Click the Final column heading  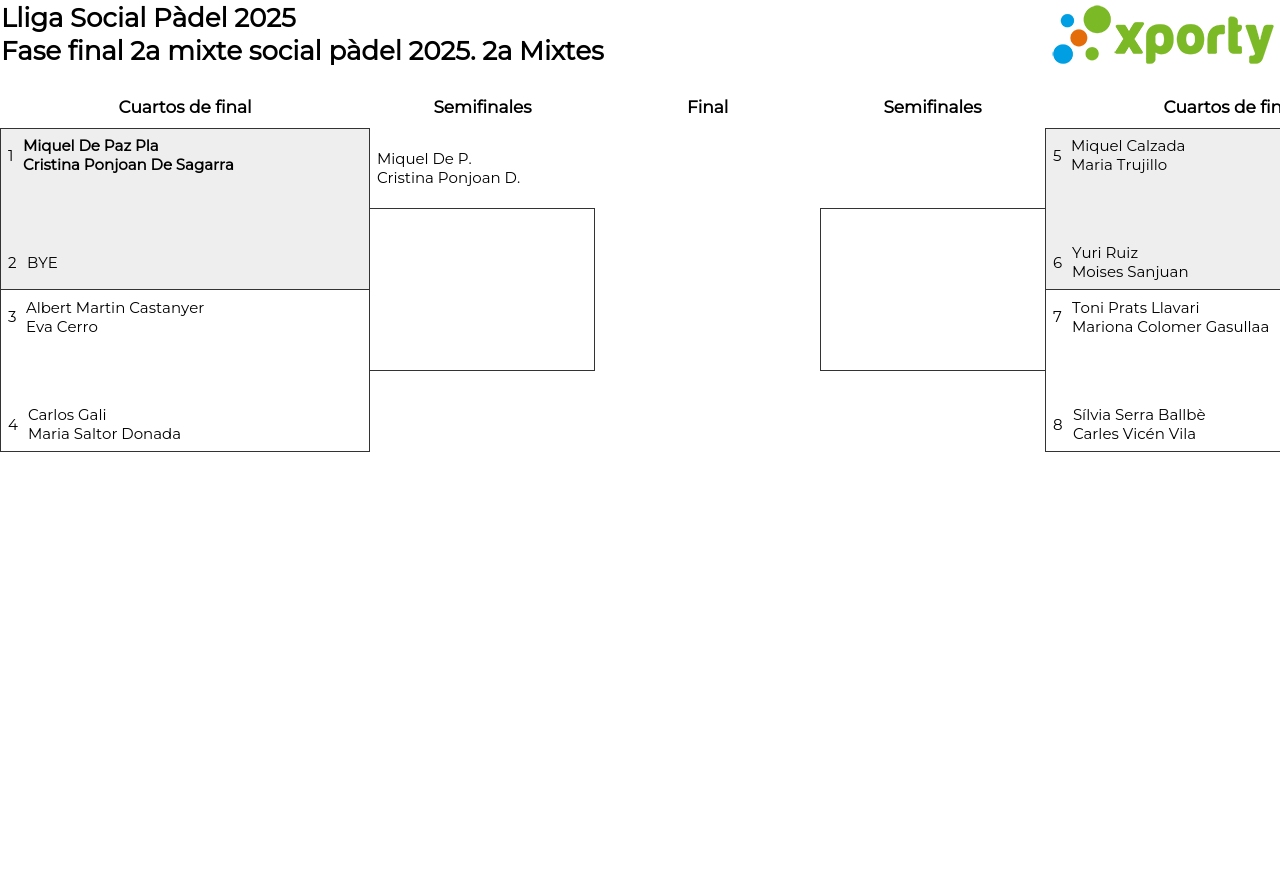tap(707, 107)
